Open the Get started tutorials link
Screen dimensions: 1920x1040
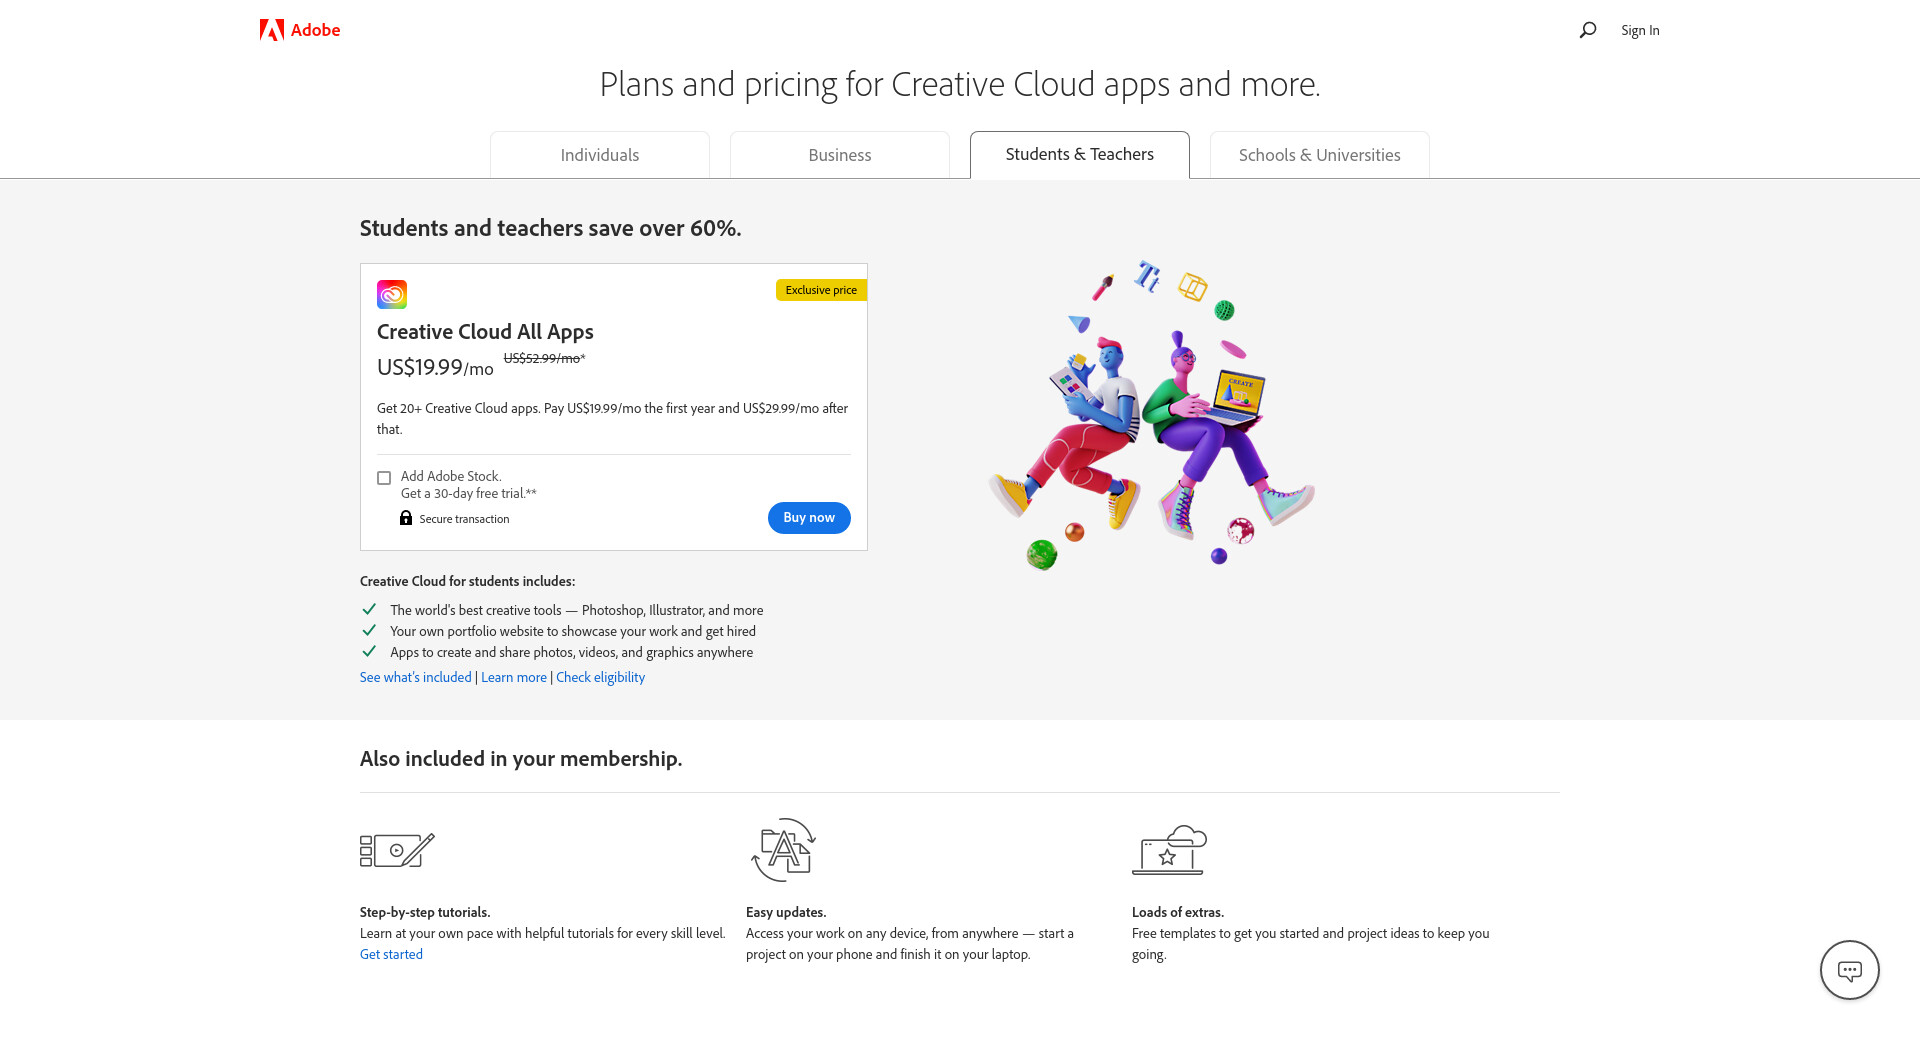coord(391,954)
